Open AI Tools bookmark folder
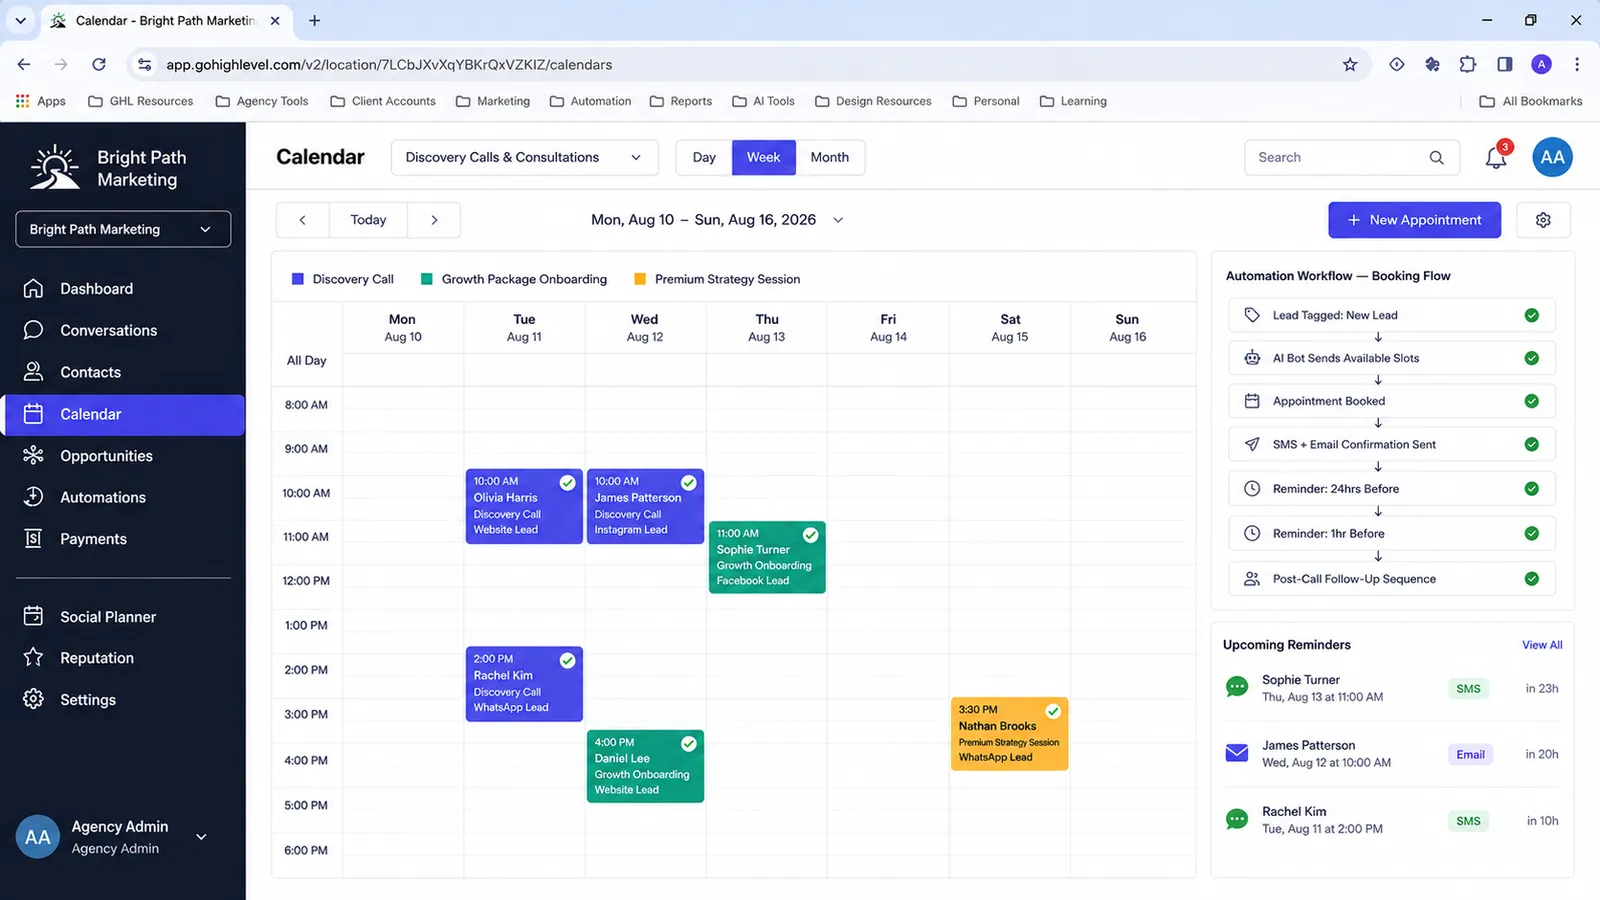This screenshot has width=1600, height=900. (764, 101)
